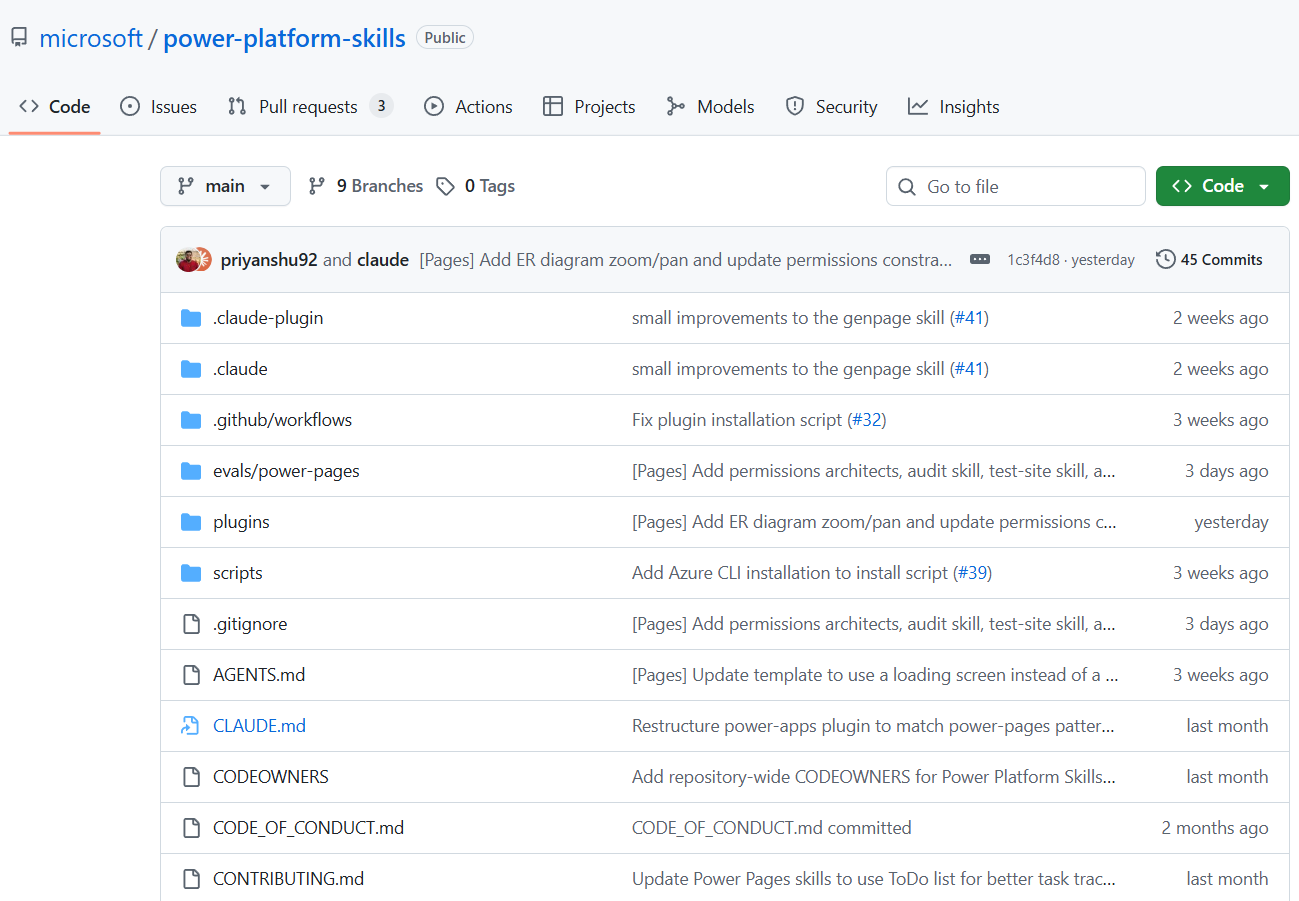This screenshot has height=901, width=1299.
Task: Open the 9 Branches link
Action: point(366,186)
